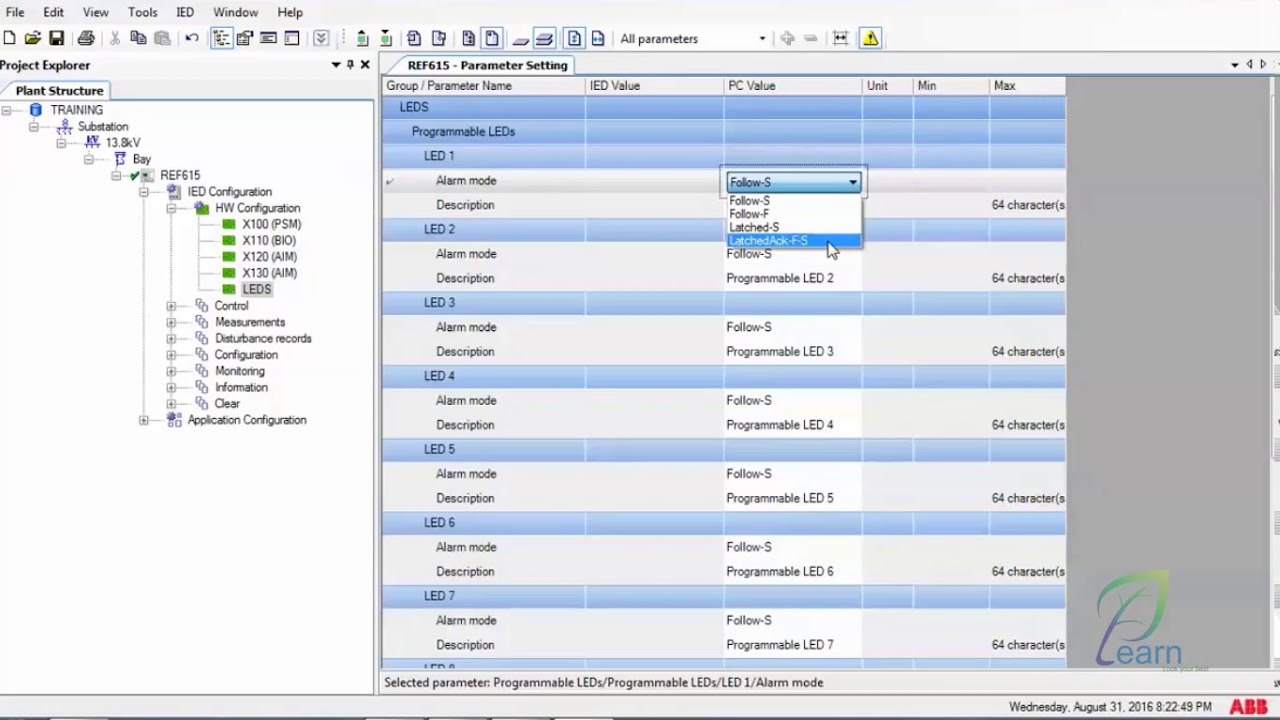The image size is (1280, 720).
Task: Click the Copy toolbar icon
Action: tap(138, 38)
